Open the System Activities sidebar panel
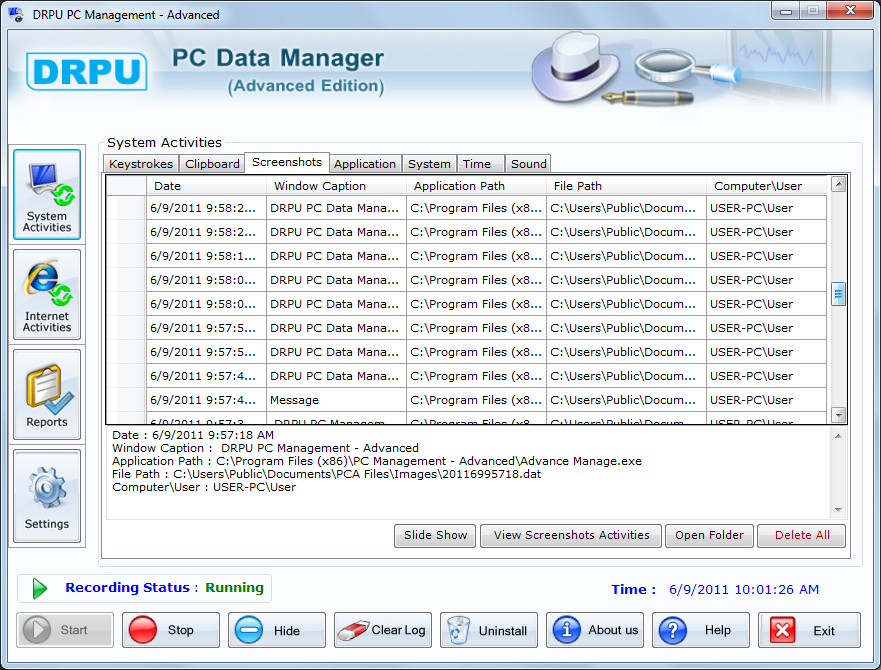Image resolution: width=881 pixels, height=670 pixels. coord(47,194)
